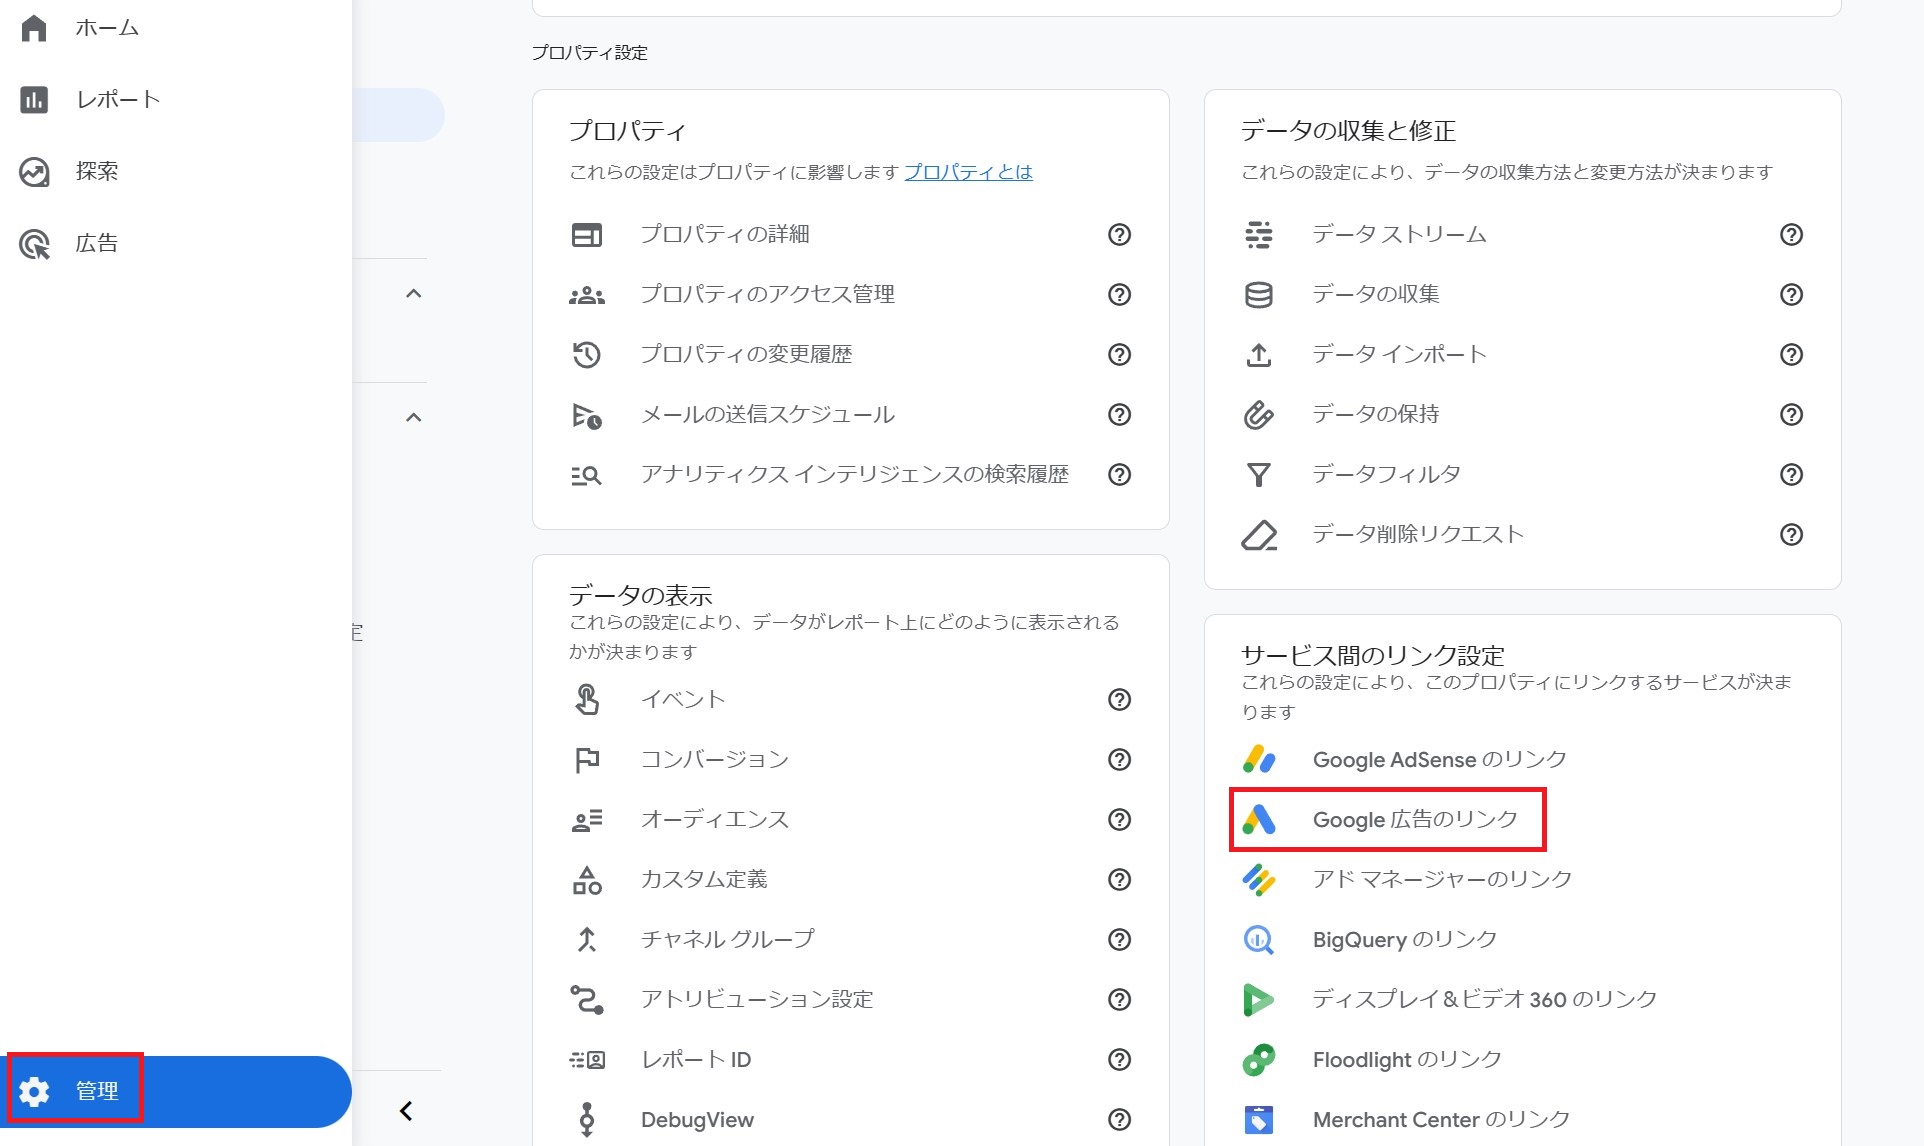Open the DebugView icon
This screenshot has width=1924, height=1146.
[x=588, y=1119]
